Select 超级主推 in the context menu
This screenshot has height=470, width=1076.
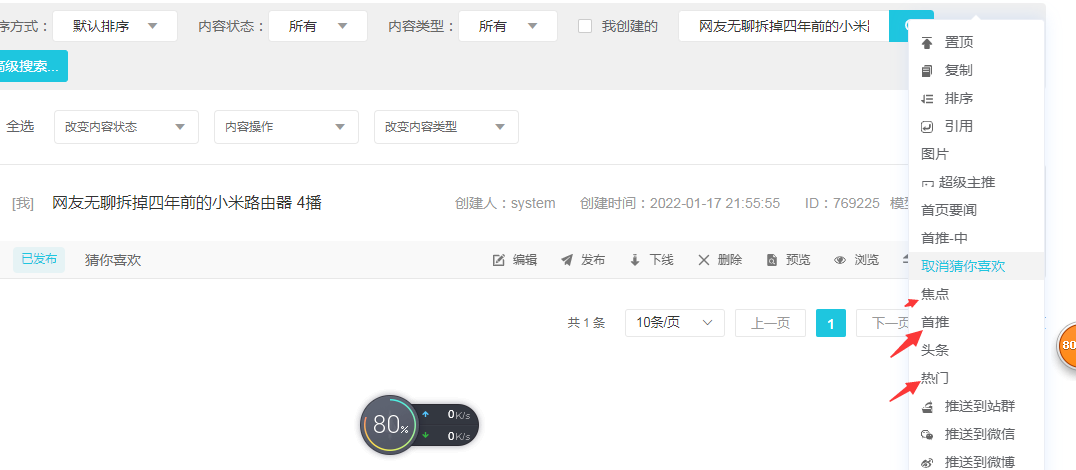click(x=967, y=183)
